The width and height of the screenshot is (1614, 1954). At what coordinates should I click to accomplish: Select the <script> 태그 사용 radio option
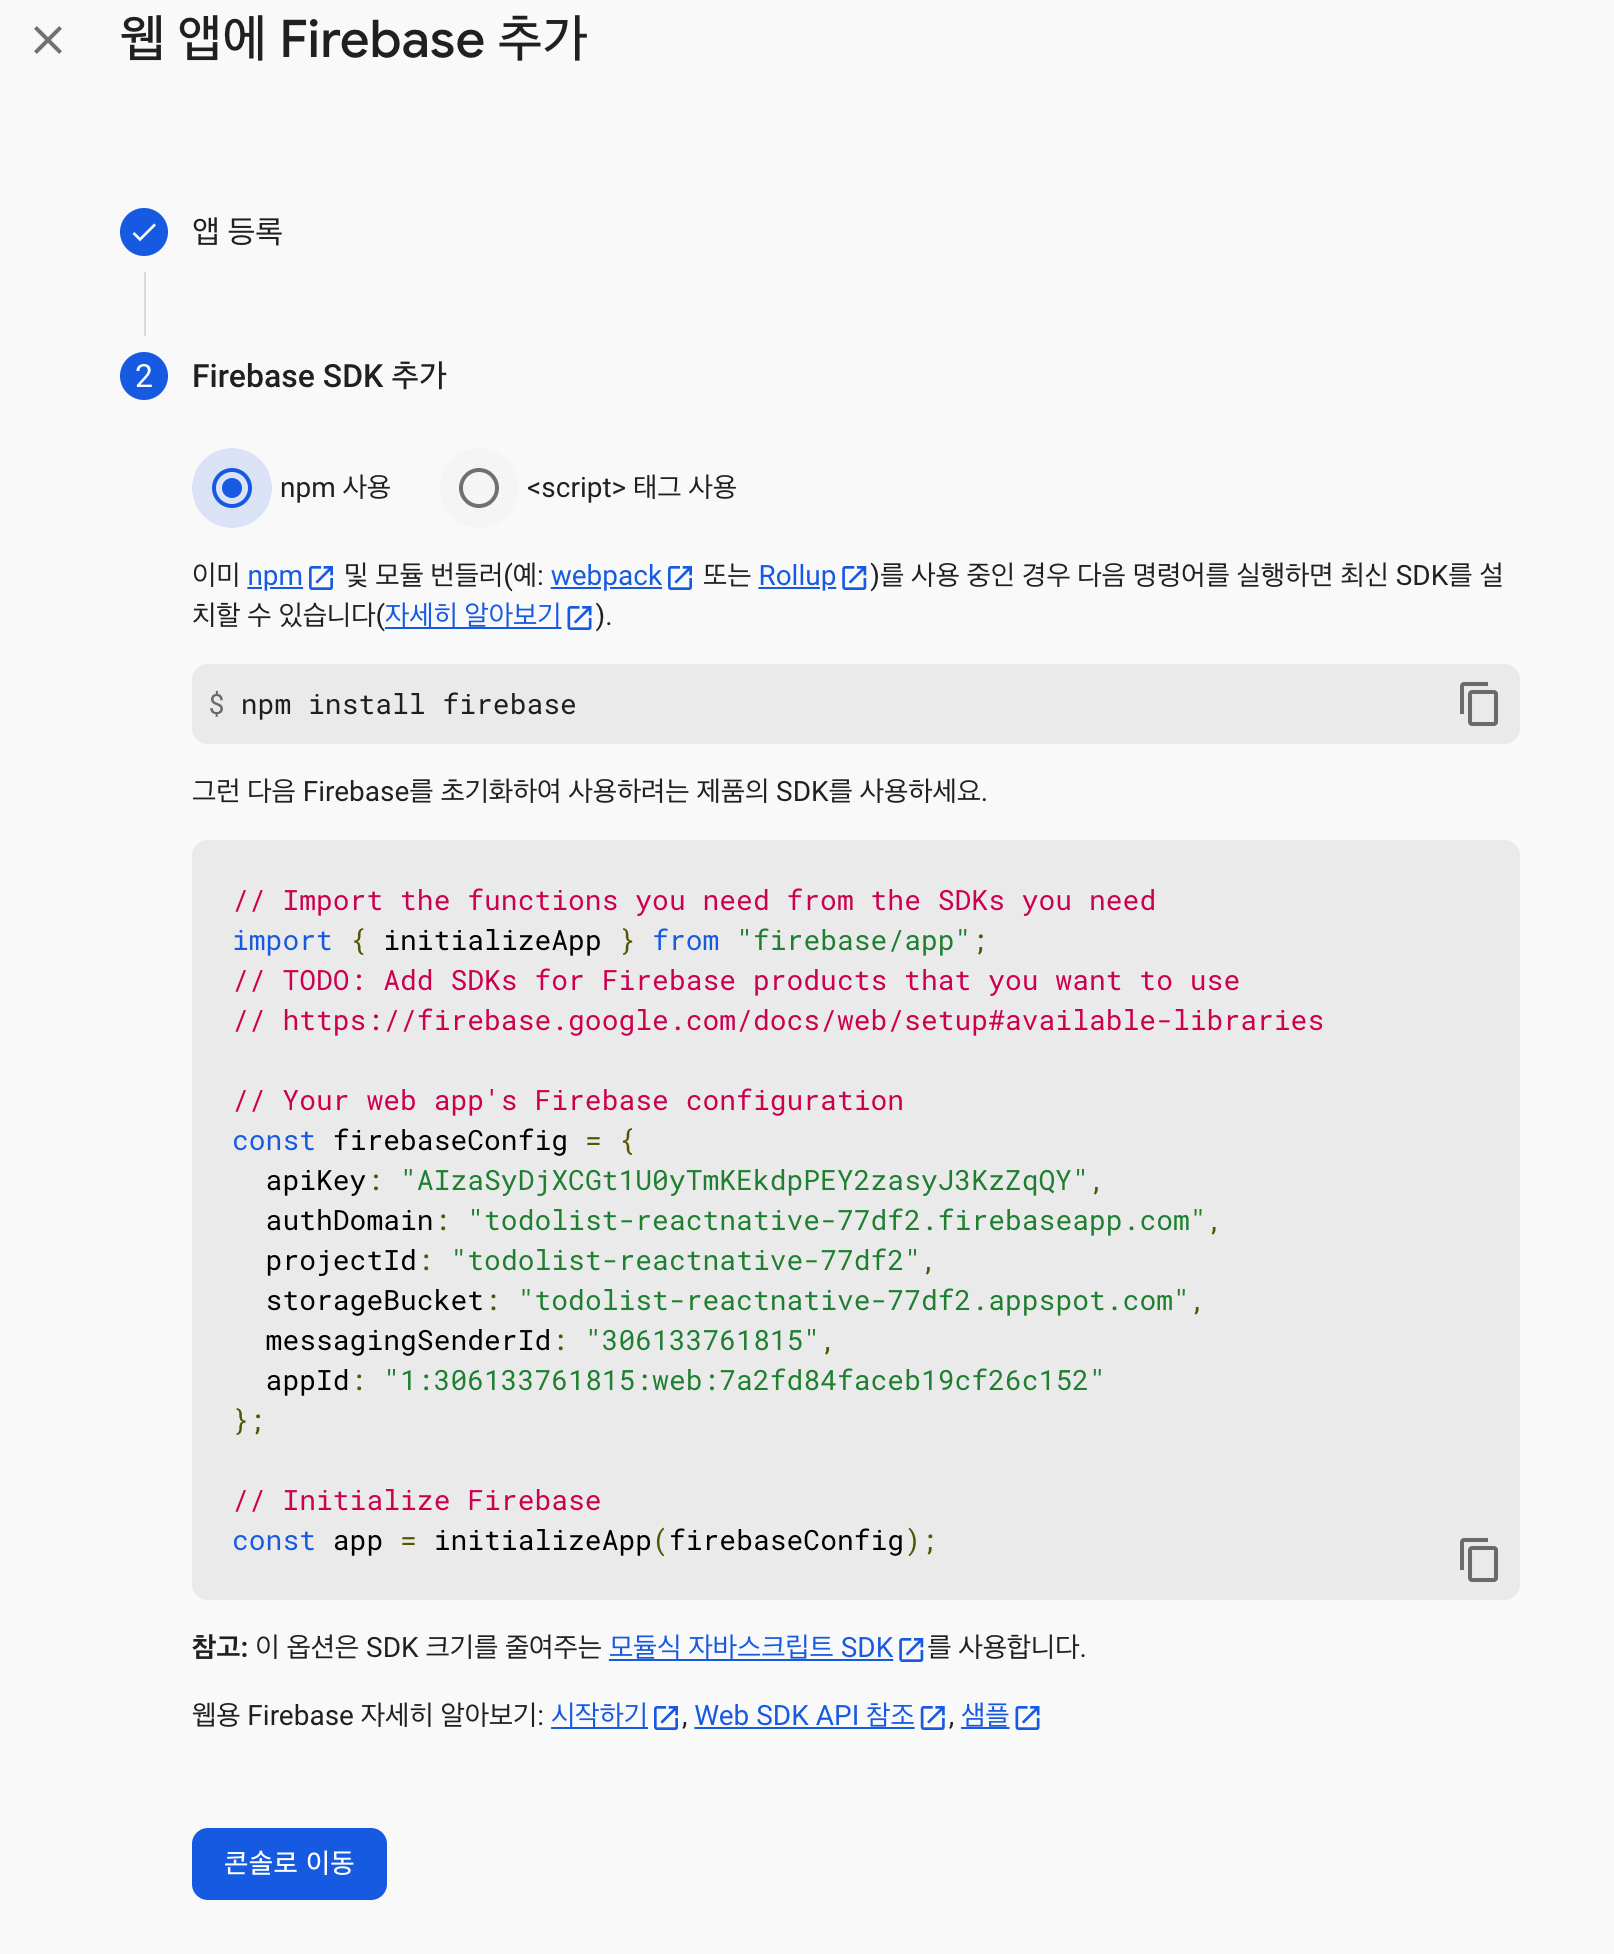tap(479, 488)
